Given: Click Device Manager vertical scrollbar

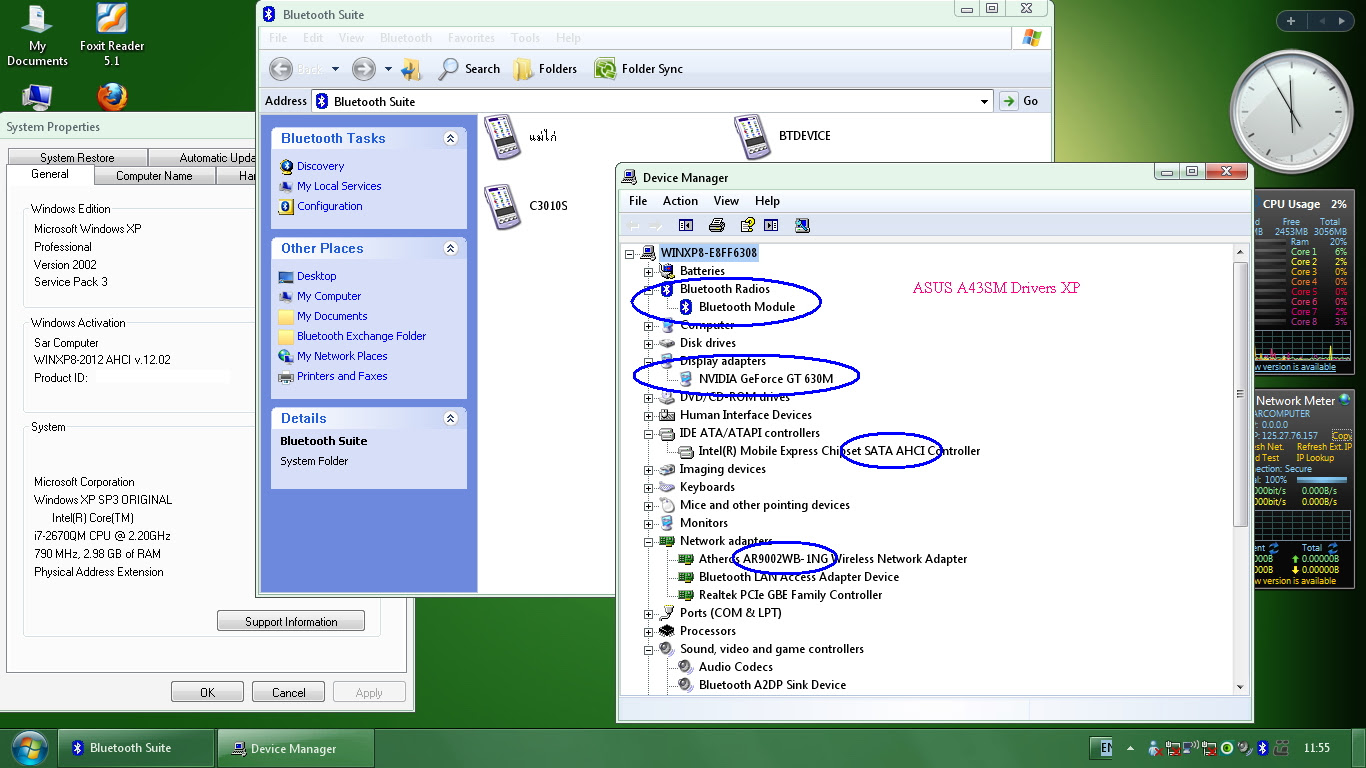Looking at the screenshot, I should 1240,394.
